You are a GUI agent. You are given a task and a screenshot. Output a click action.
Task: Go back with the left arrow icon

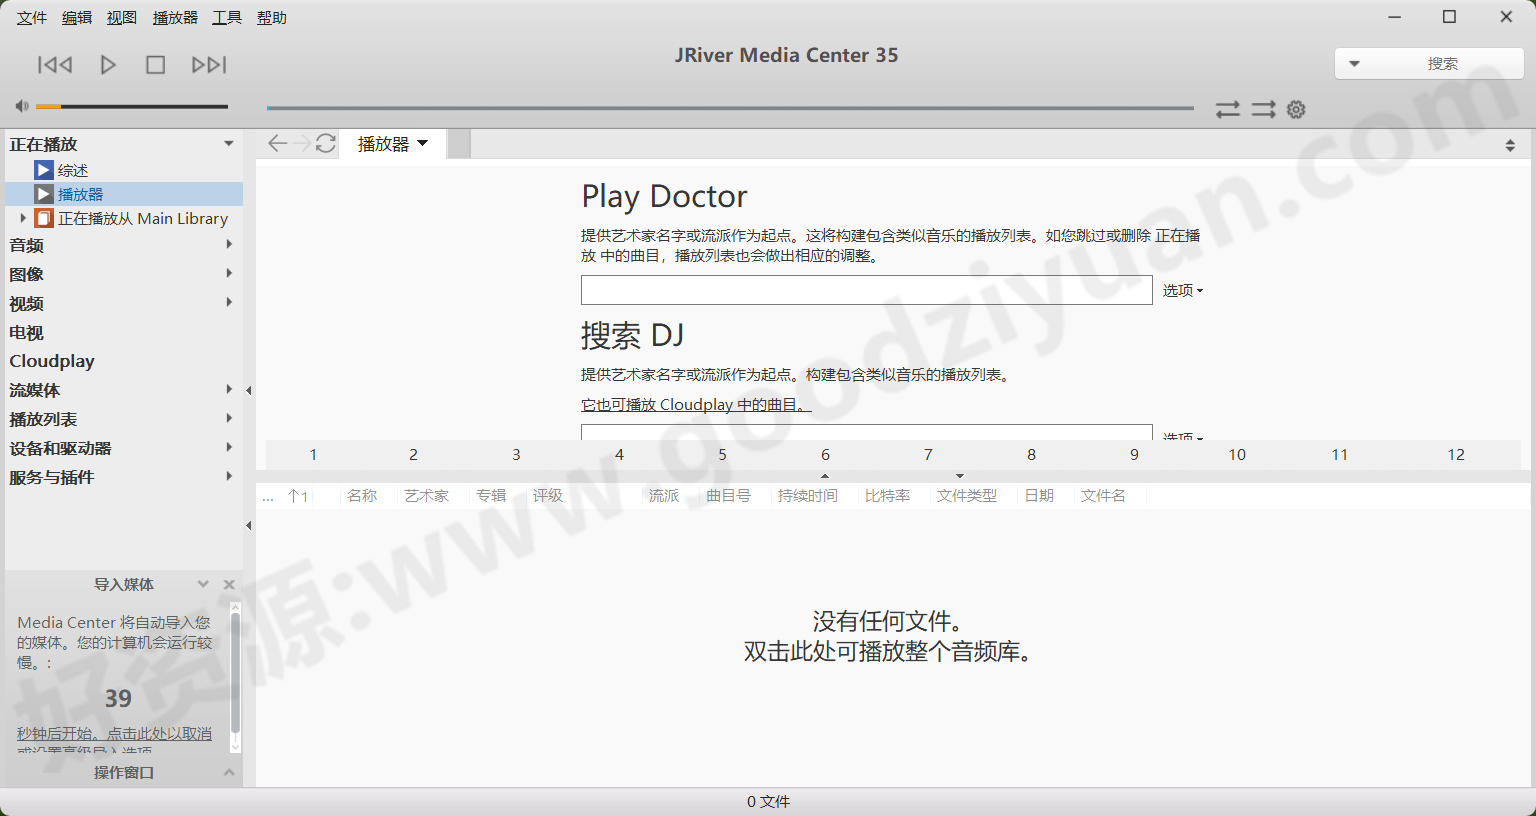pos(277,143)
